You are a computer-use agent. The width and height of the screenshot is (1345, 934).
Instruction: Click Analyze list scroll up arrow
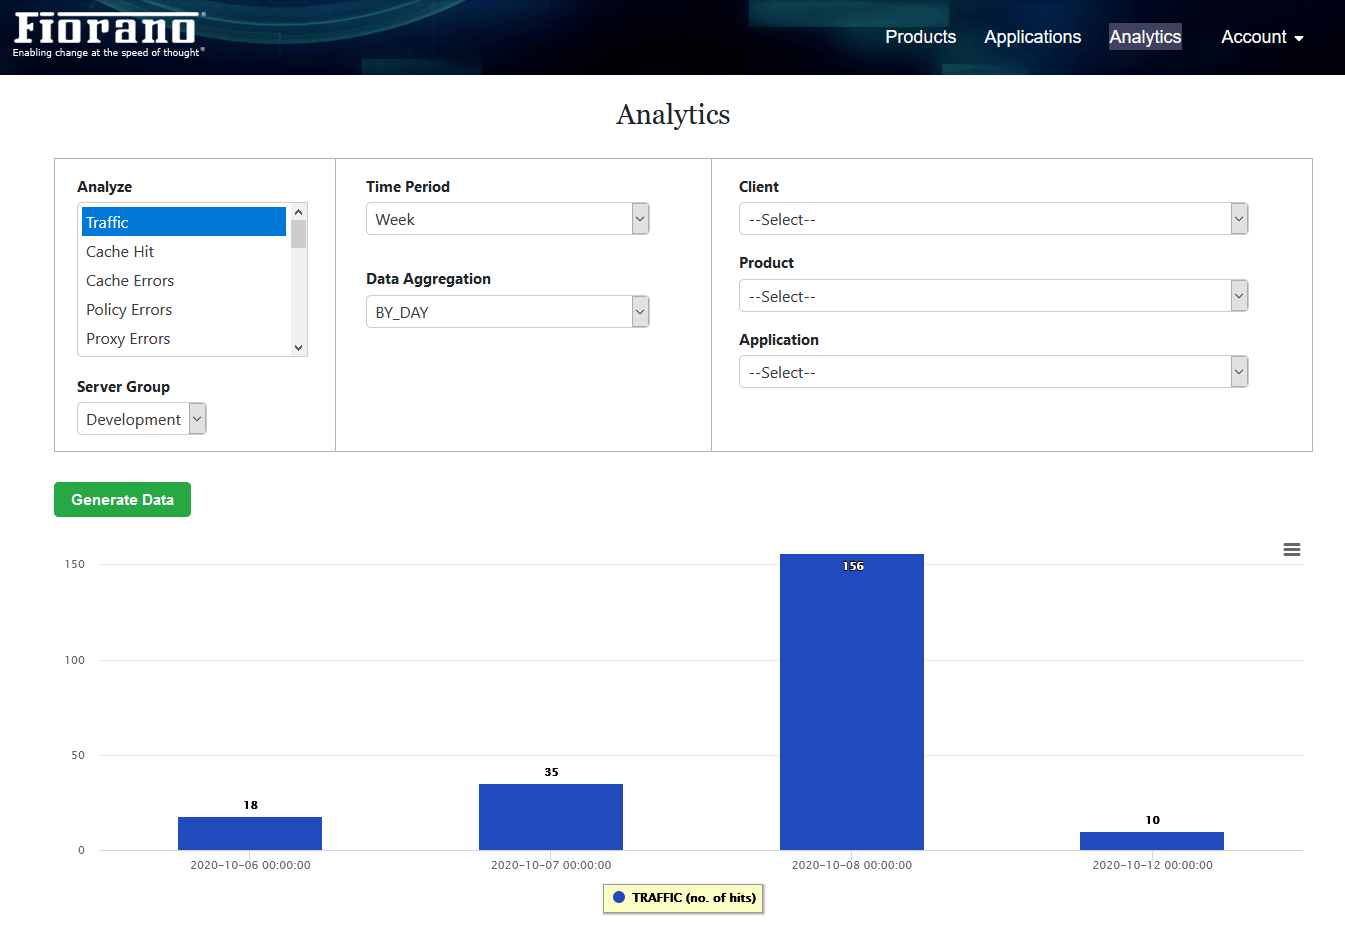[x=298, y=212]
